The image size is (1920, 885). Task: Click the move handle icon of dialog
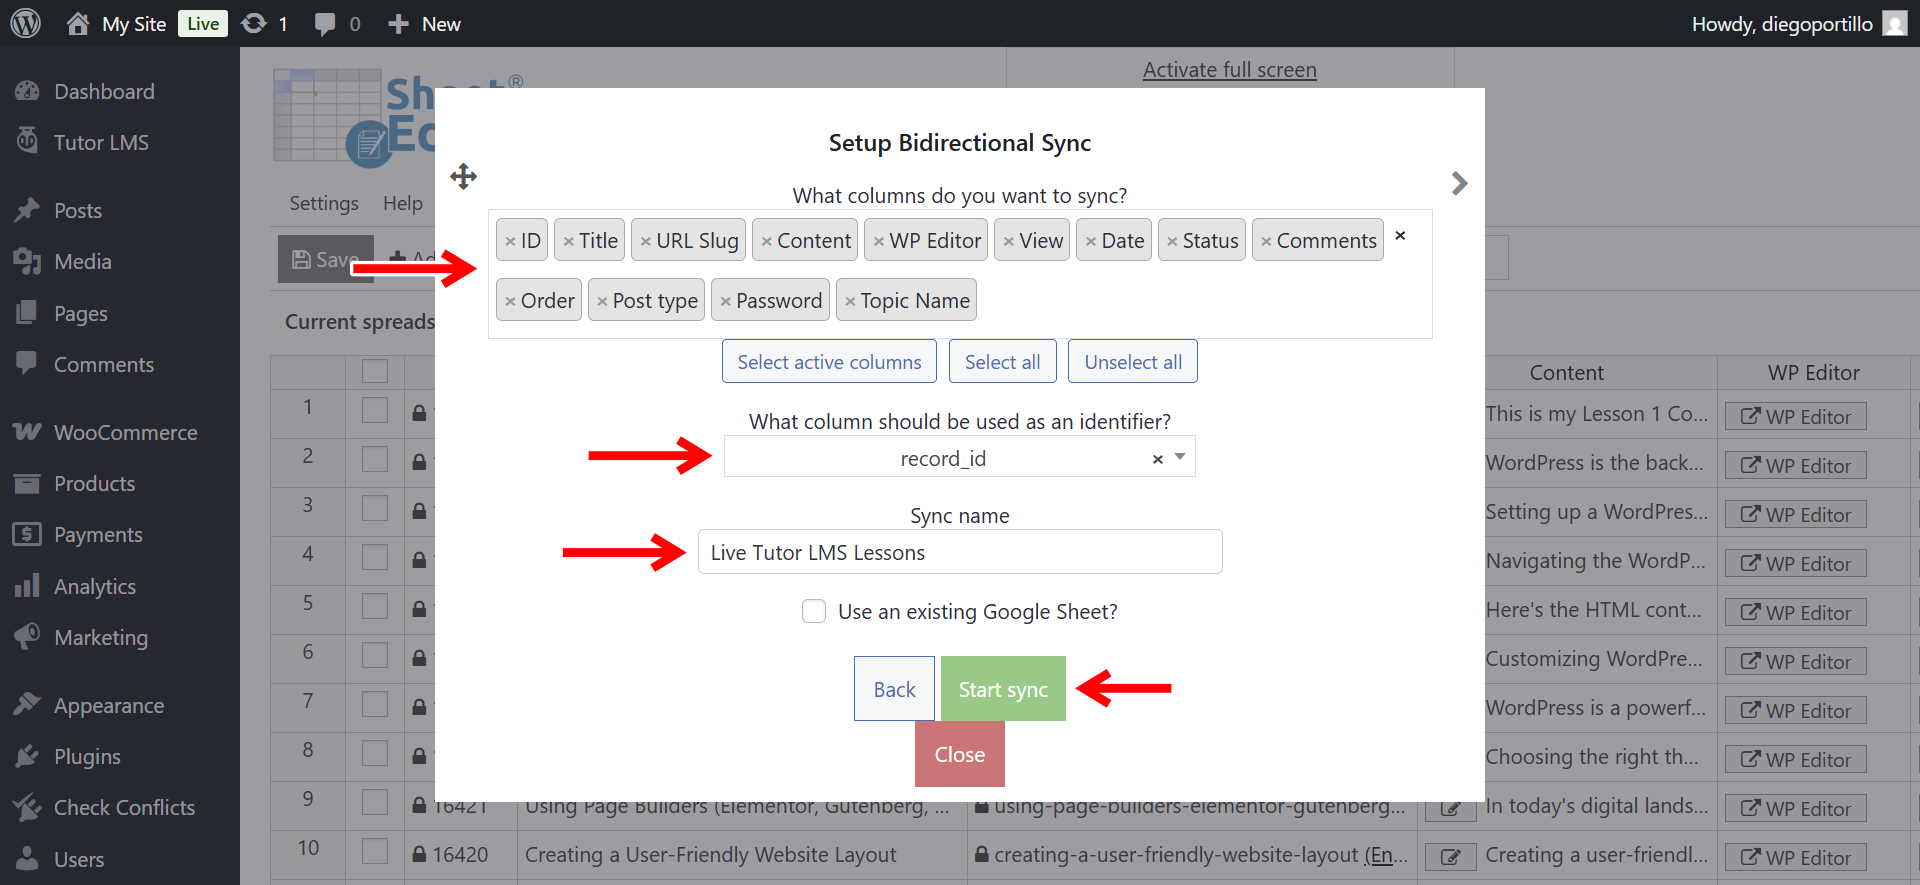[x=463, y=177]
